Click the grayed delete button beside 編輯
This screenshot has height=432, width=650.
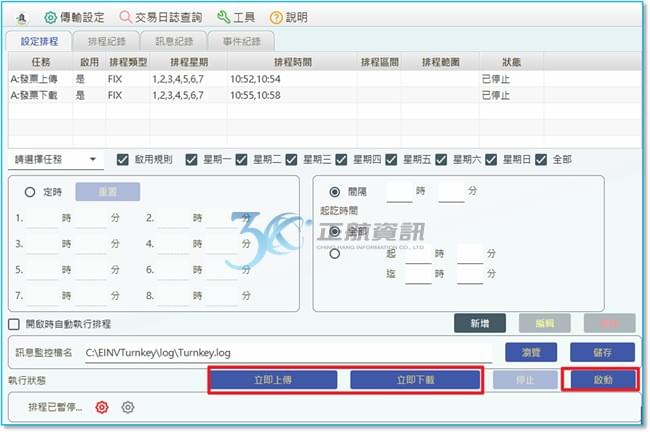609,323
